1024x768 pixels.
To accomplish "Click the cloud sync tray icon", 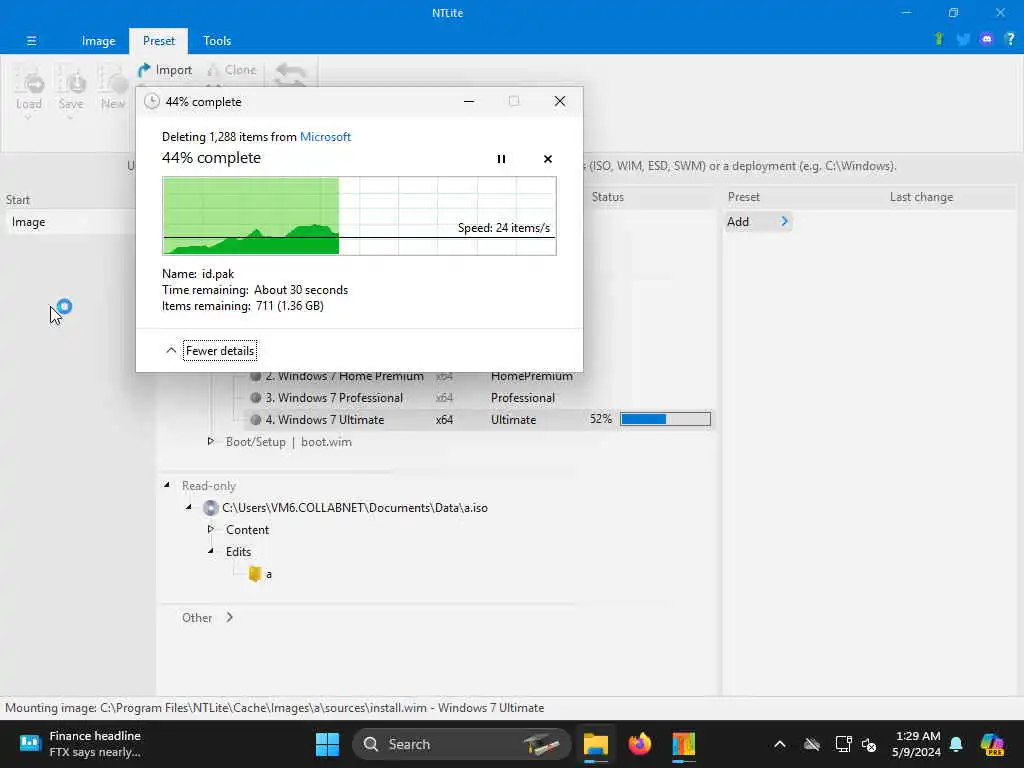I will (812, 744).
